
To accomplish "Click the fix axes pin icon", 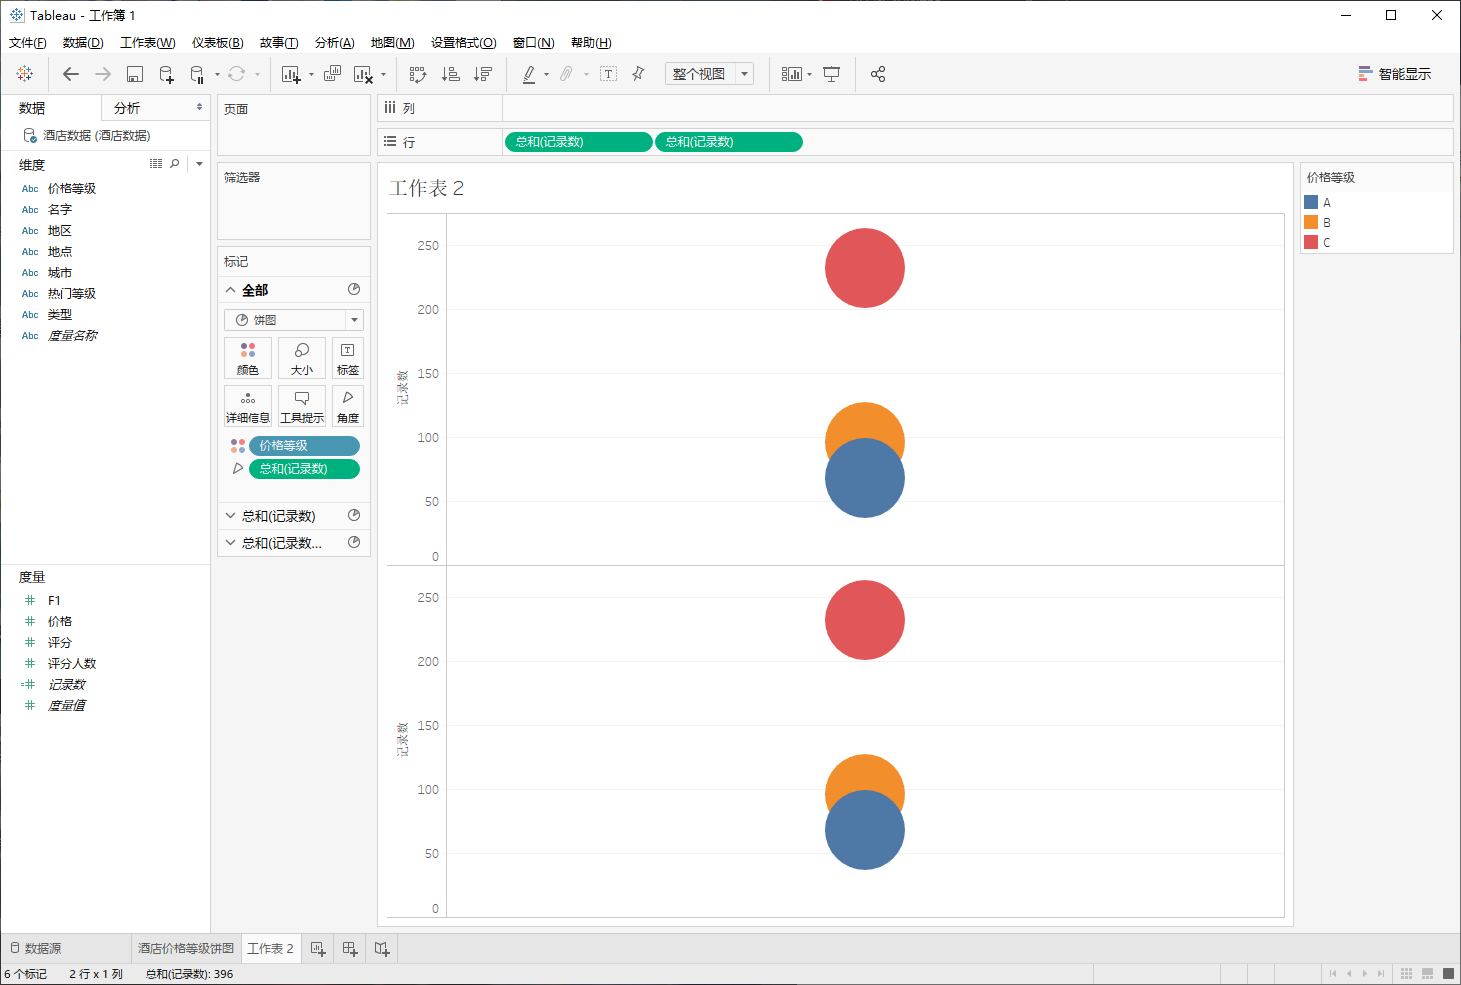I will coord(638,74).
